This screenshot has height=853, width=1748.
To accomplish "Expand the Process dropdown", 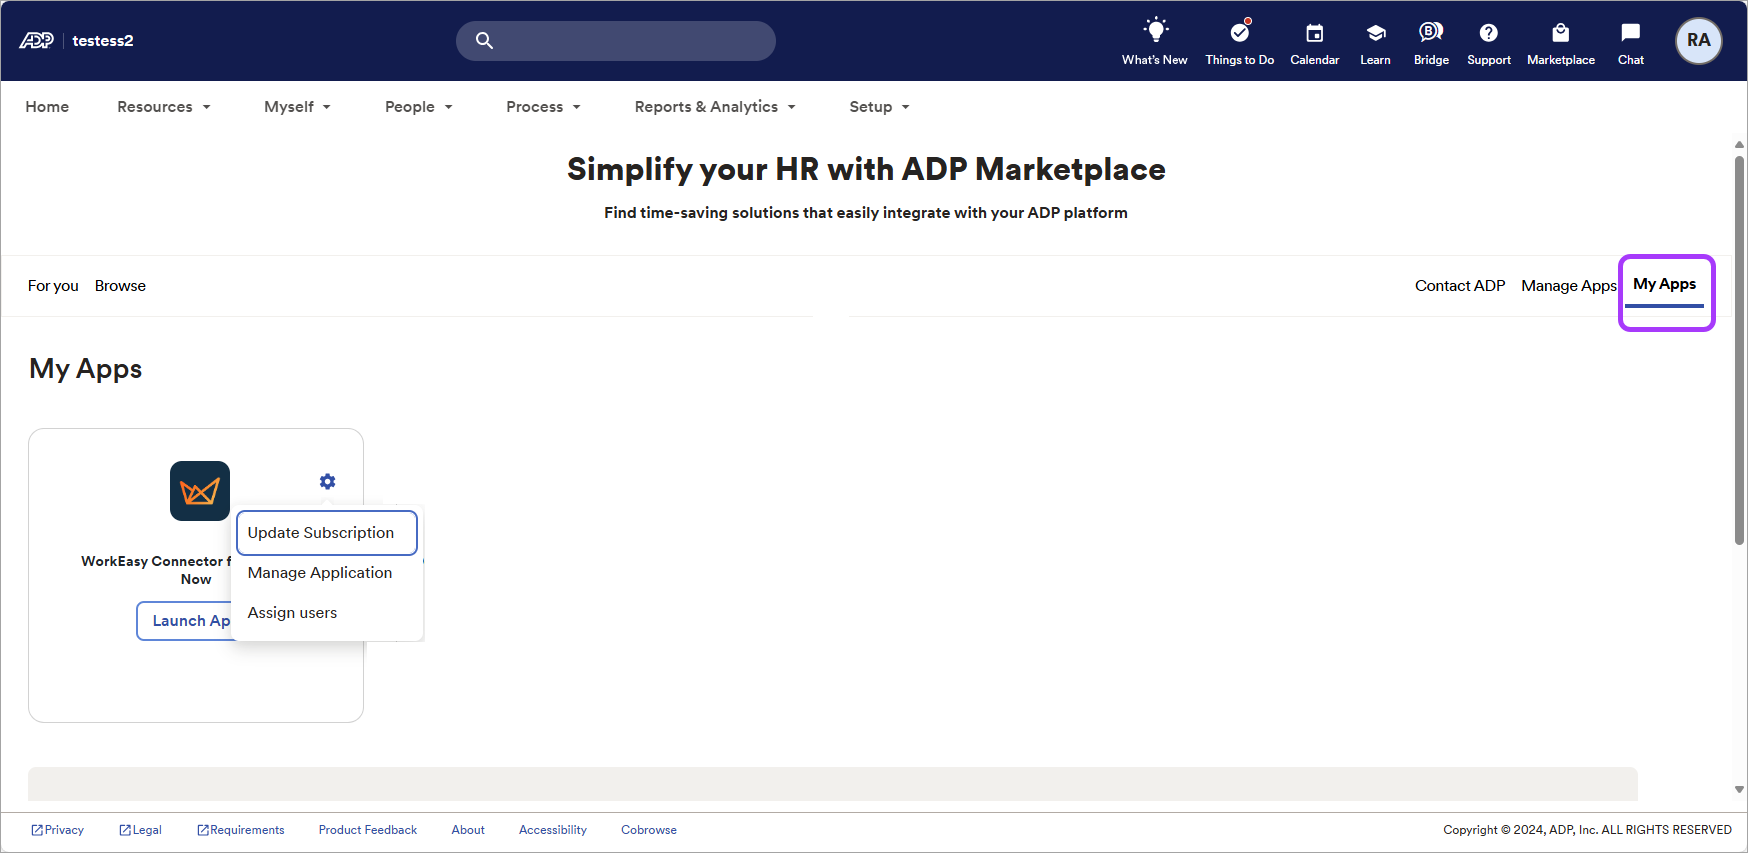I will [x=544, y=107].
